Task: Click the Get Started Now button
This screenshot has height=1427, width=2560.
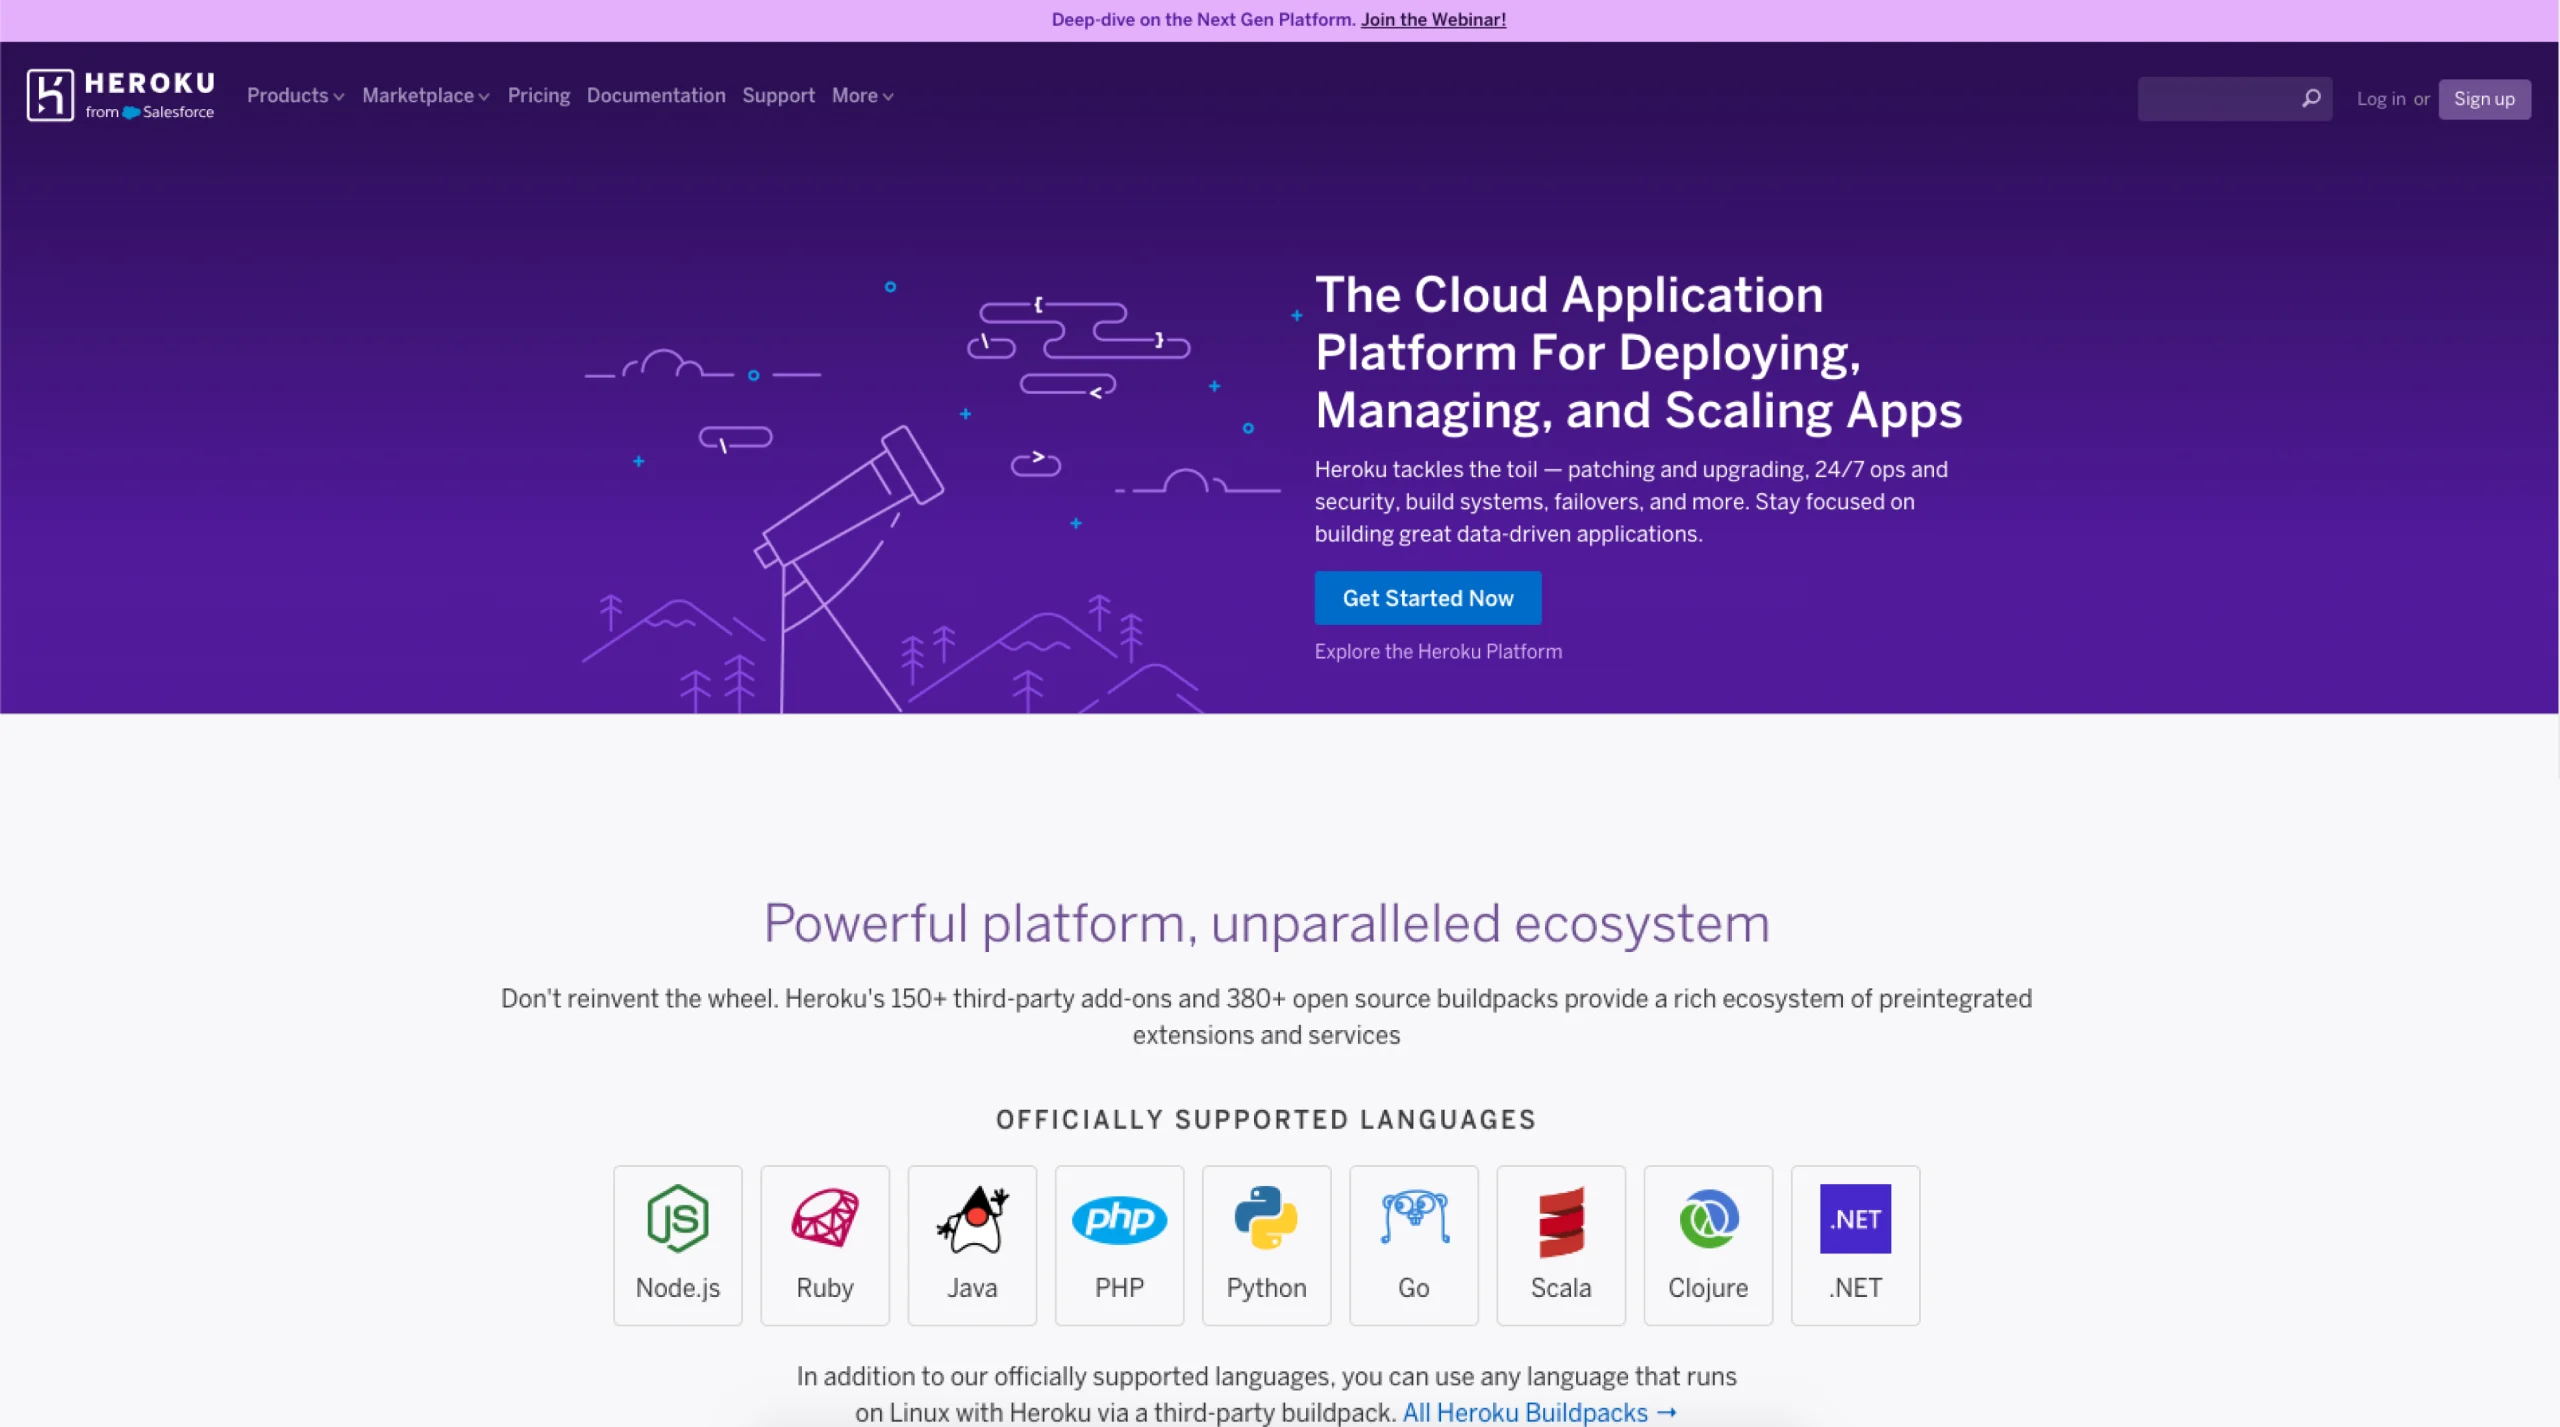Action: pos(1427,597)
